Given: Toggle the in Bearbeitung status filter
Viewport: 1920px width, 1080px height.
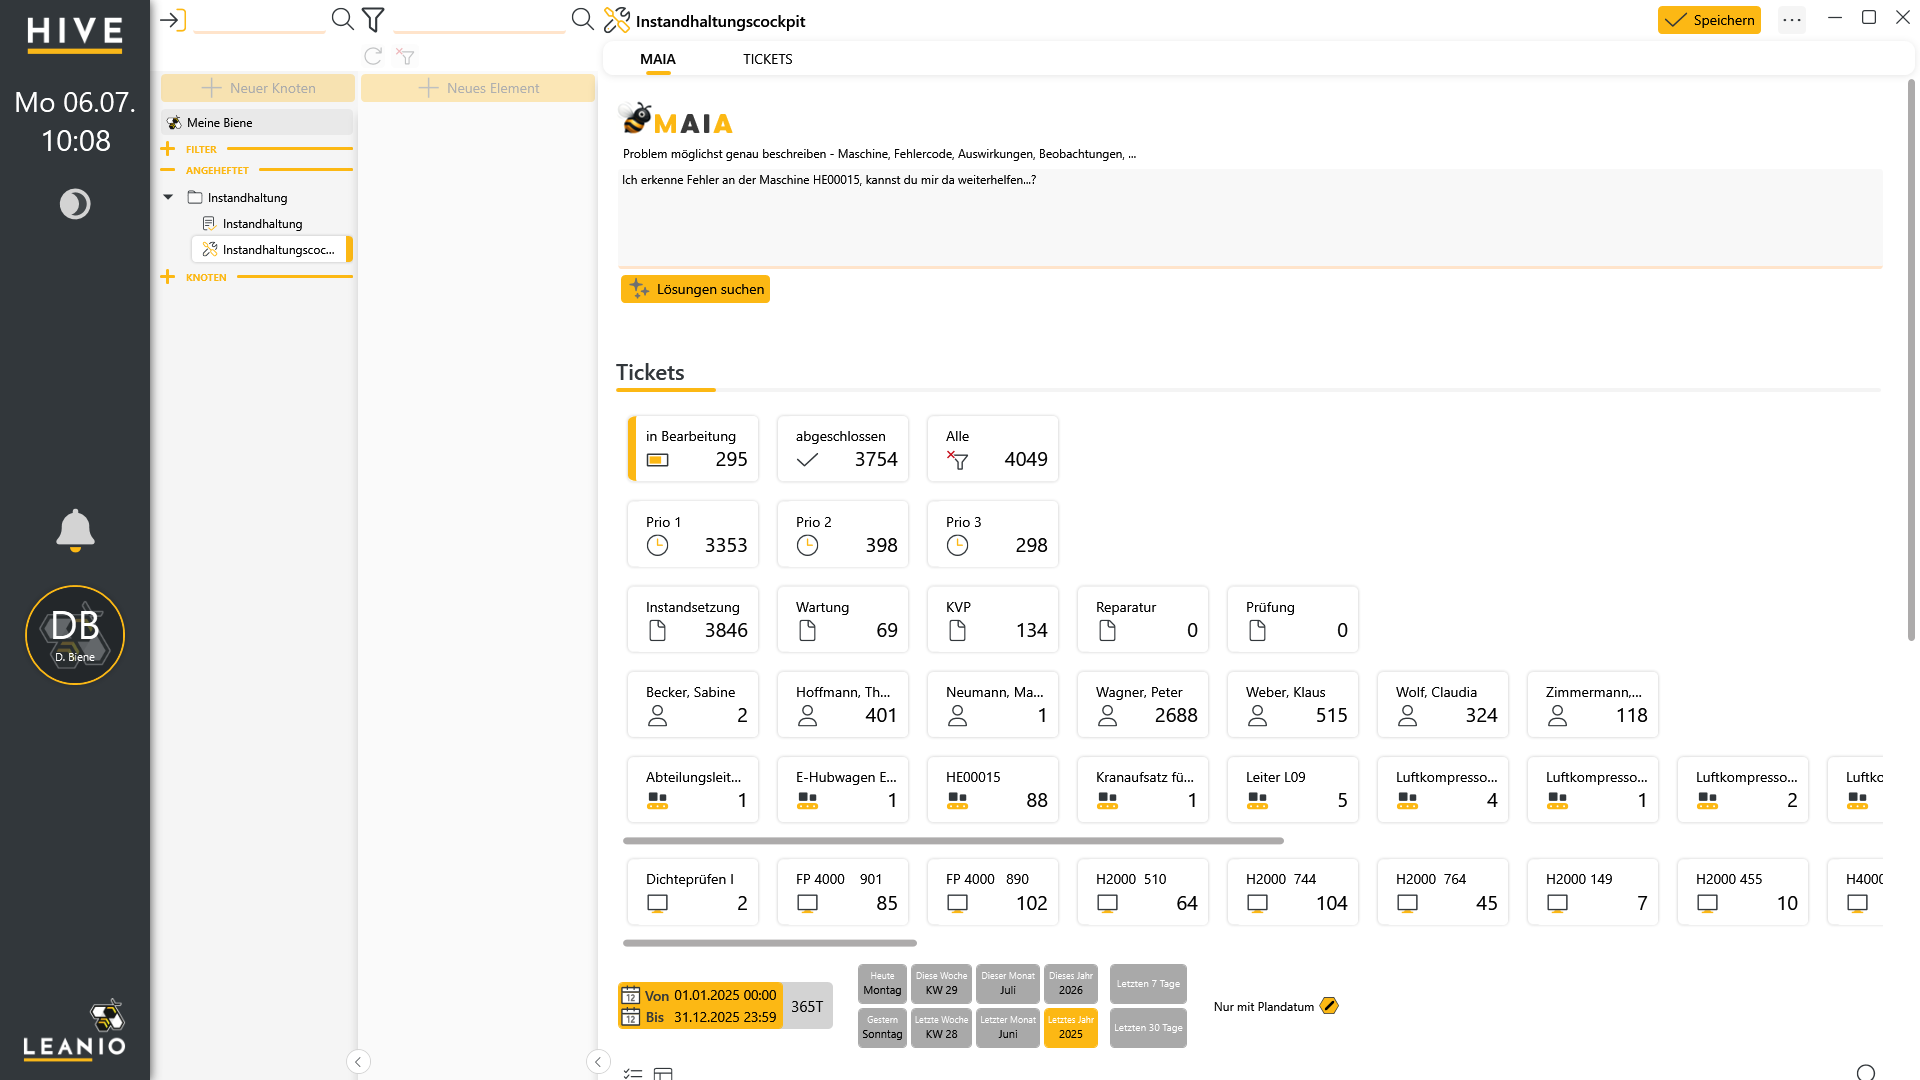Looking at the screenshot, I should (693, 449).
